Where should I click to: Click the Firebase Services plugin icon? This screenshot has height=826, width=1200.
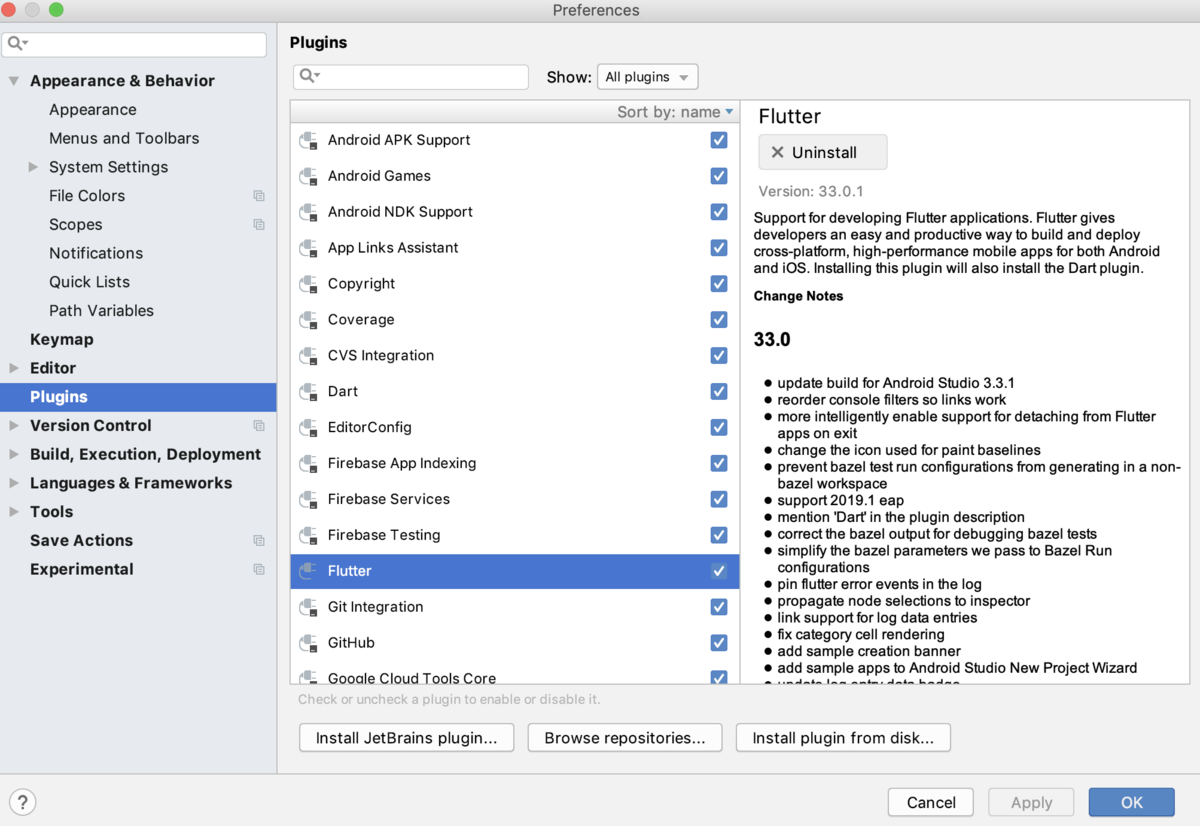click(x=308, y=501)
